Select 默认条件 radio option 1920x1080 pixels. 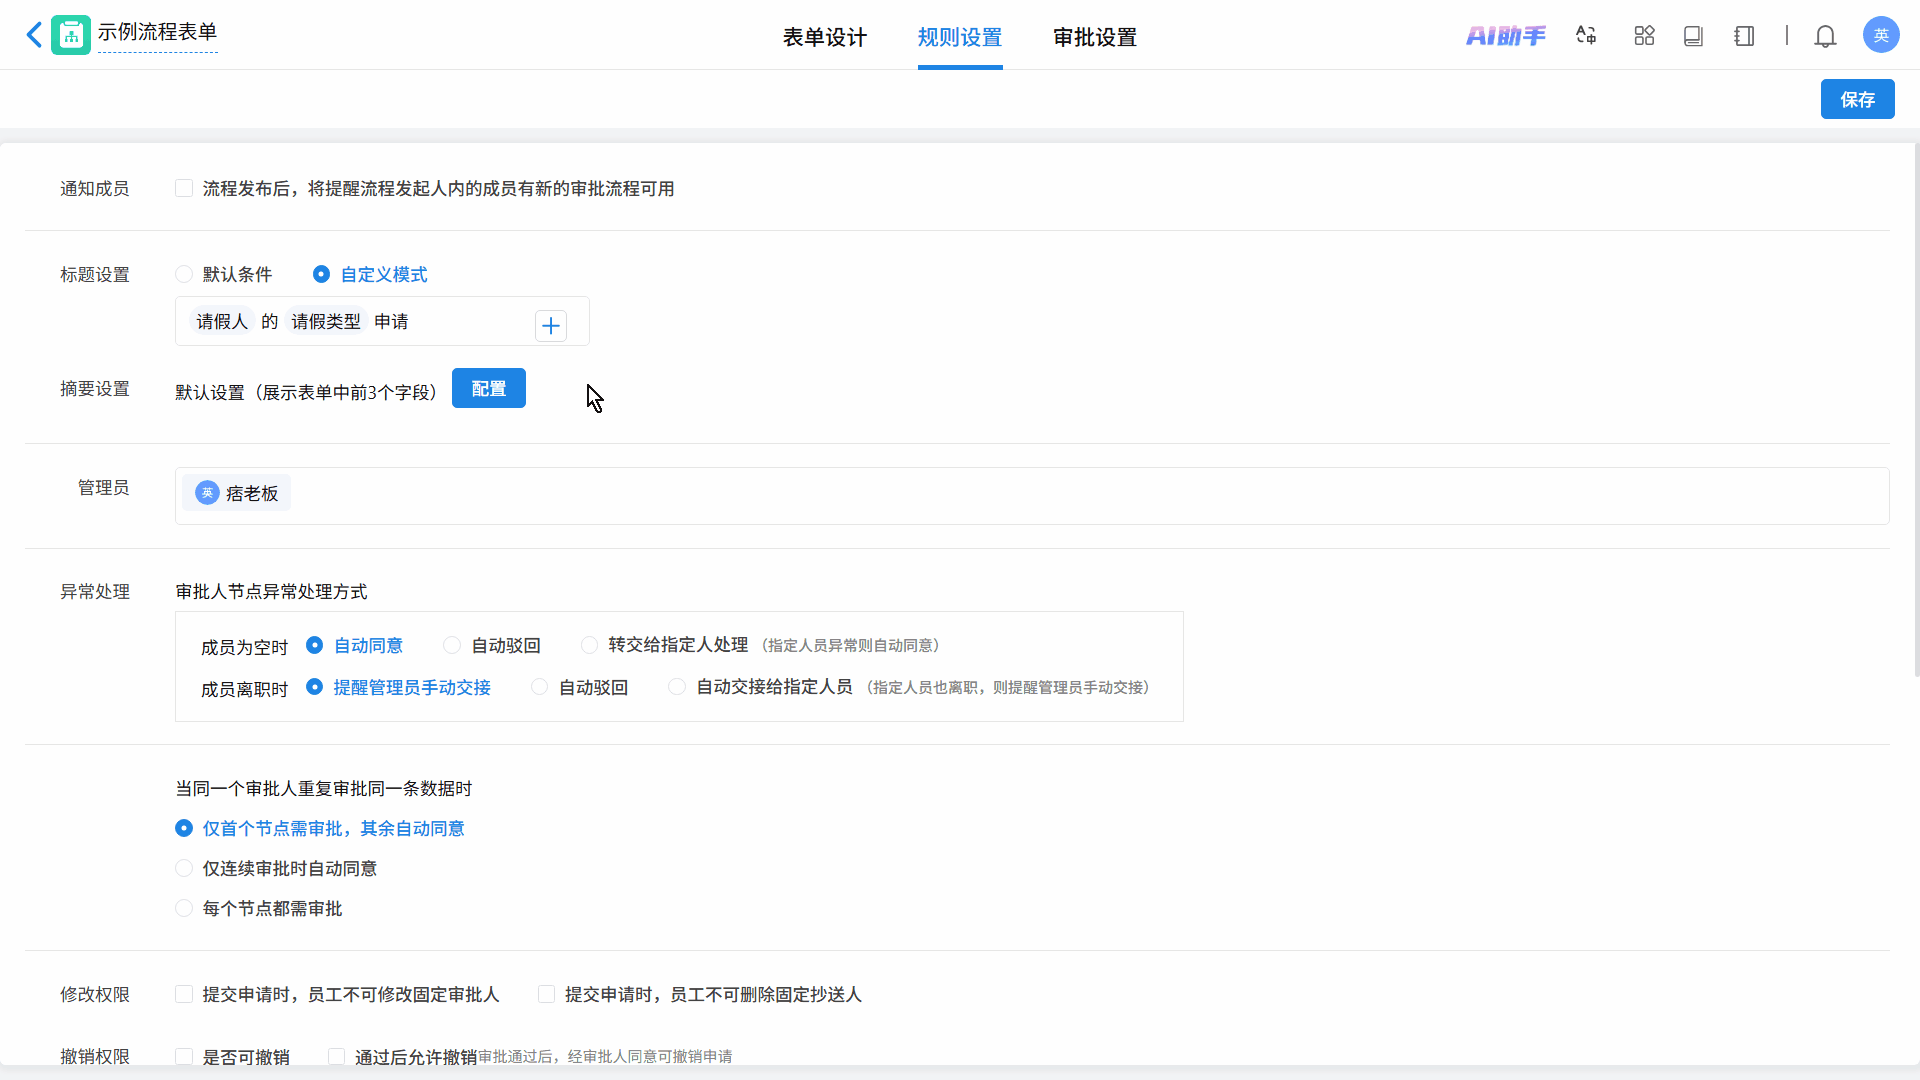pyautogui.click(x=184, y=274)
